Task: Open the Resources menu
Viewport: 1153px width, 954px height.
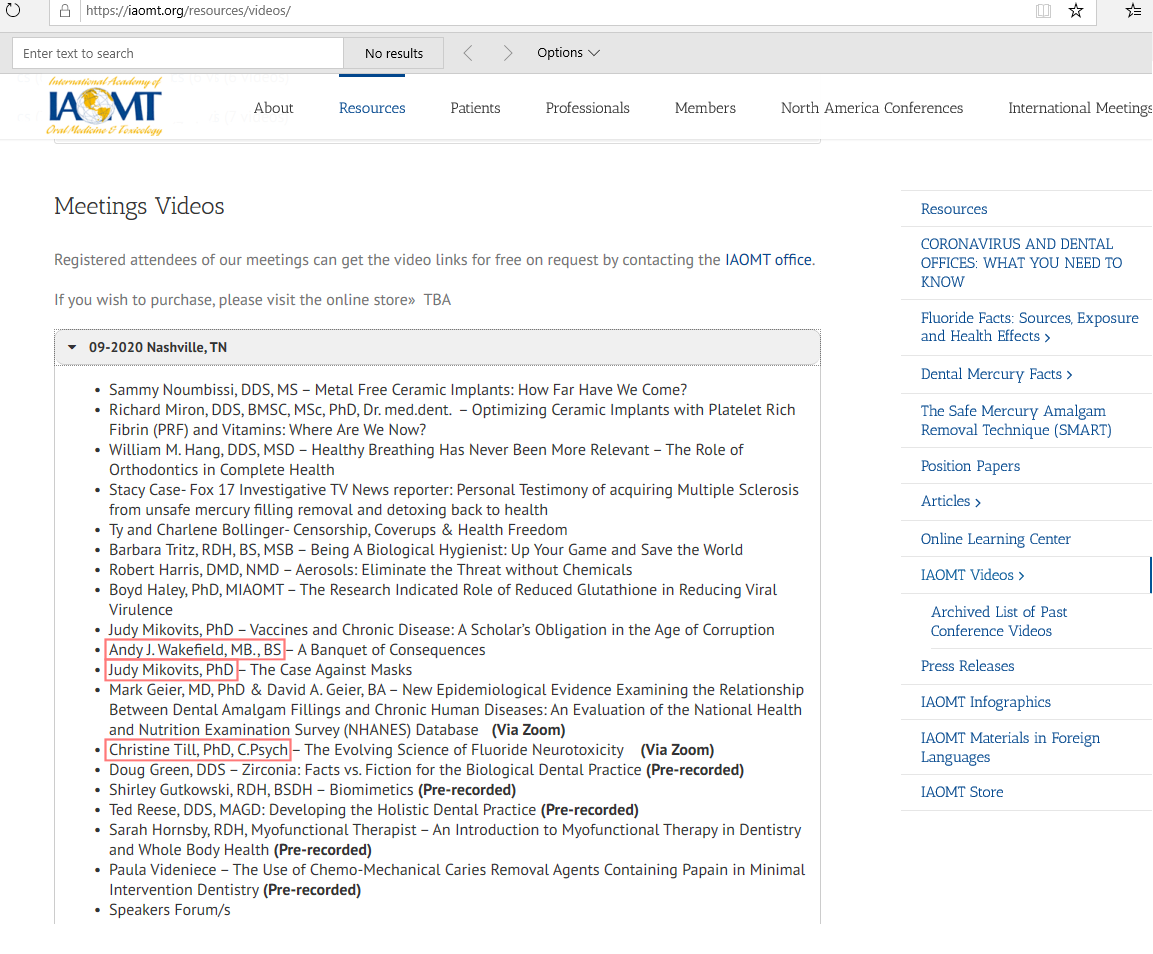Action: (372, 108)
